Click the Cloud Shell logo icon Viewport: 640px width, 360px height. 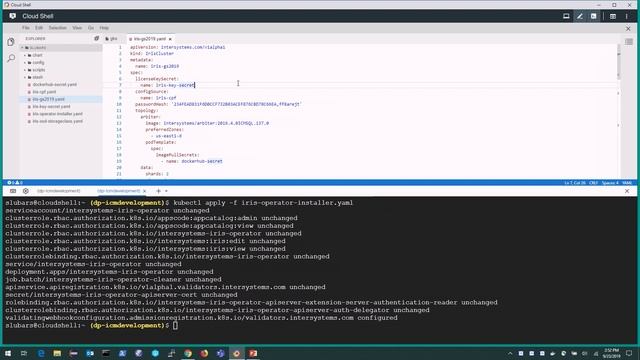tap(13, 16)
